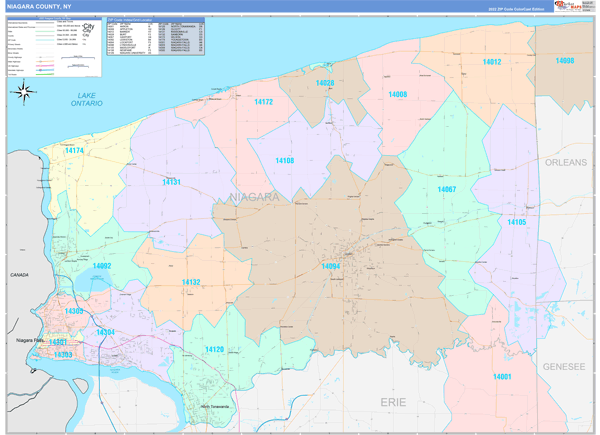
Task: Select ZIP code 14131 label
Action: click(171, 182)
